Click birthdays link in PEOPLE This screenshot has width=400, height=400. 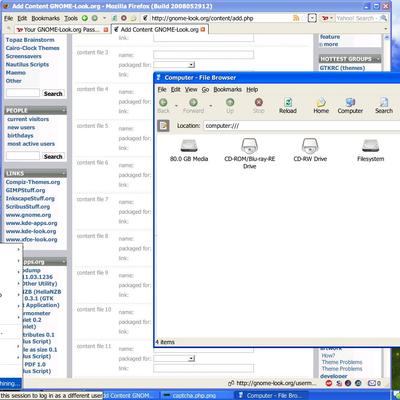pos(20,135)
